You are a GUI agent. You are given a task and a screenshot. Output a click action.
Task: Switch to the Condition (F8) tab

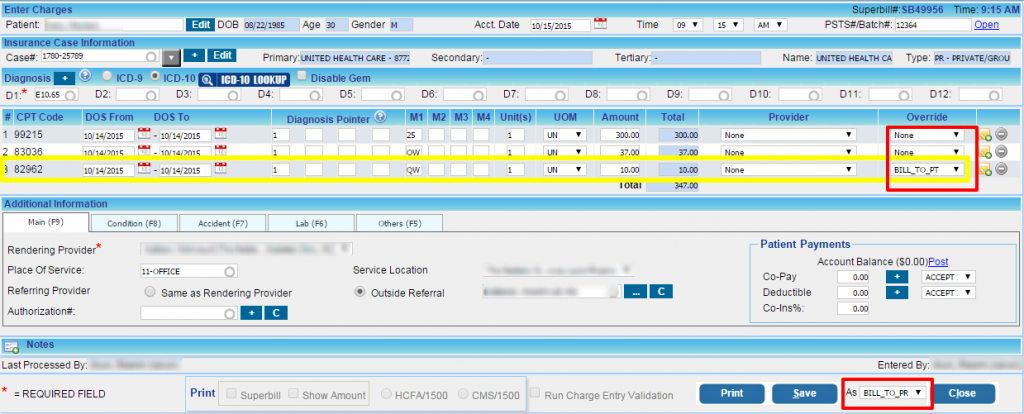coord(133,222)
